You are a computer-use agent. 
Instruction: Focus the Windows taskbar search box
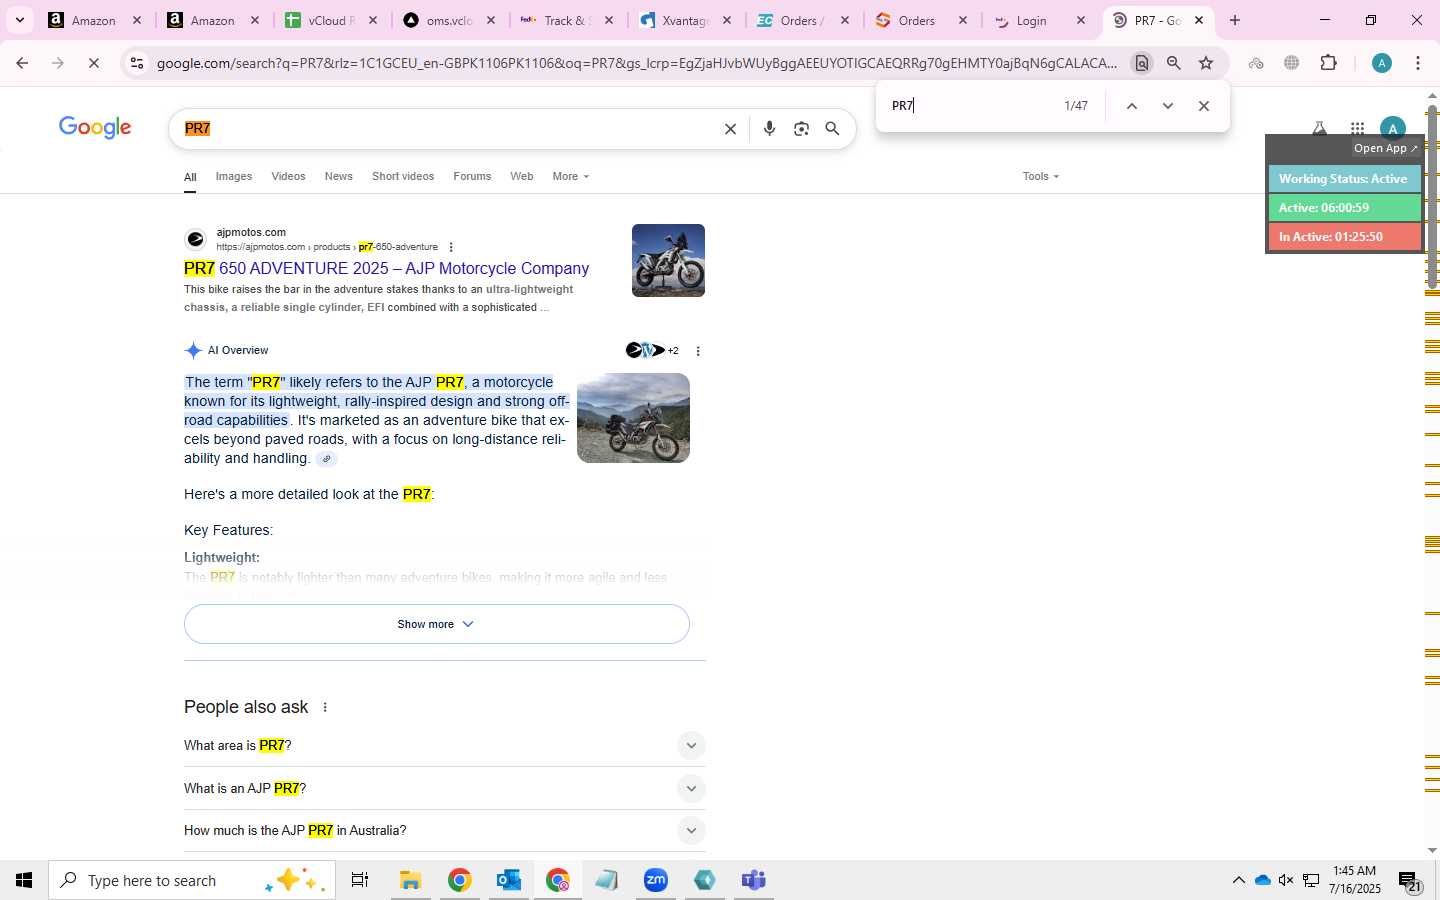[x=192, y=880]
